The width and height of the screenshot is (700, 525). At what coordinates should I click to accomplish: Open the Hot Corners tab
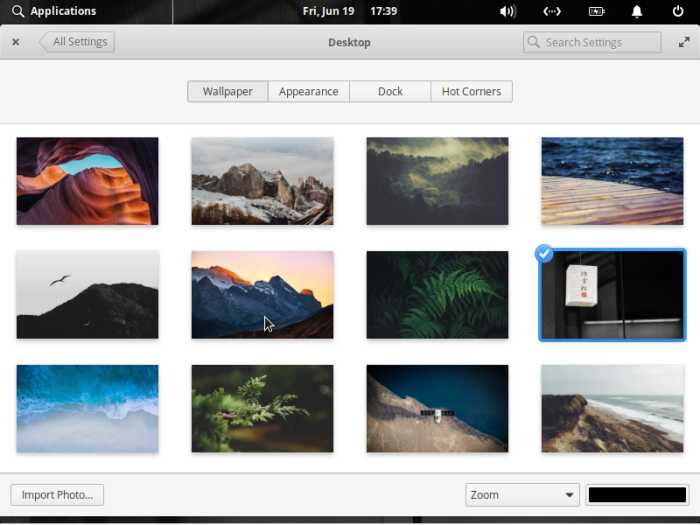(x=471, y=91)
